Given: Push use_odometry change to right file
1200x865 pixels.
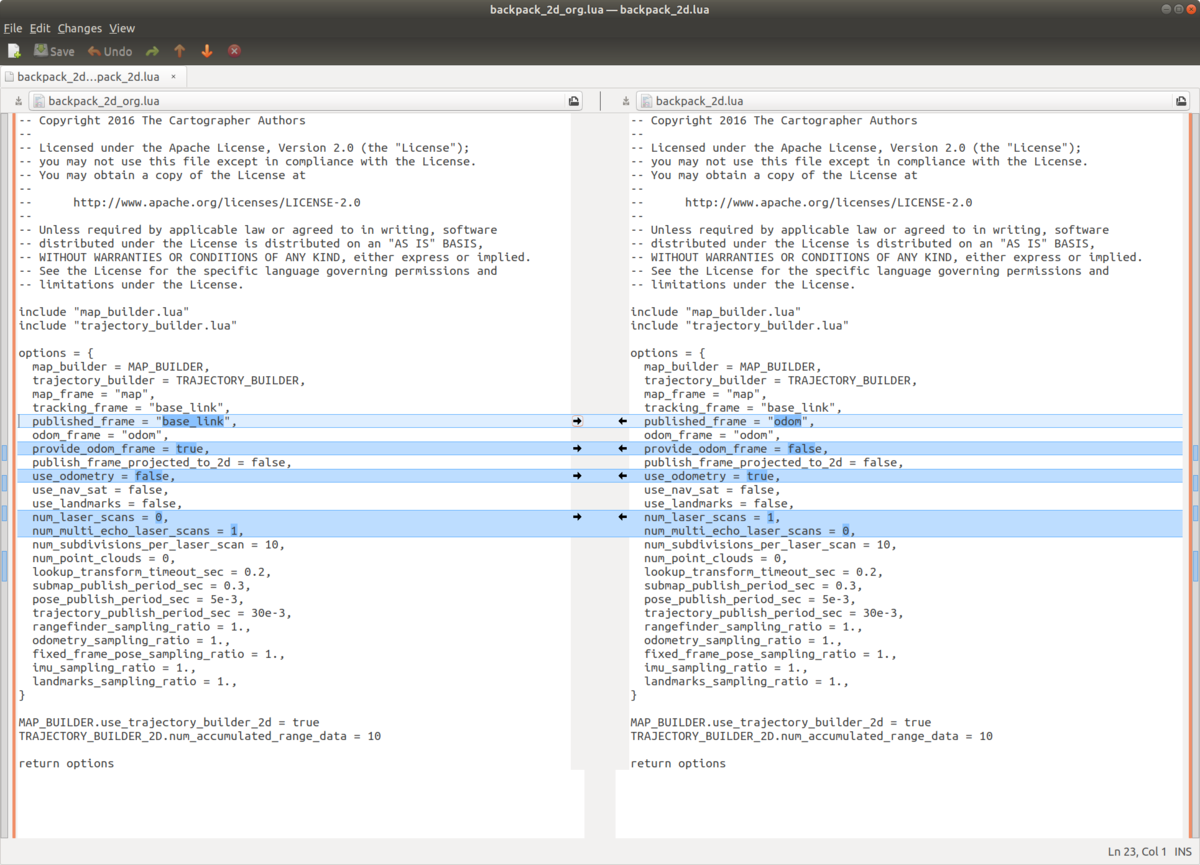Looking at the screenshot, I should click(x=577, y=476).
